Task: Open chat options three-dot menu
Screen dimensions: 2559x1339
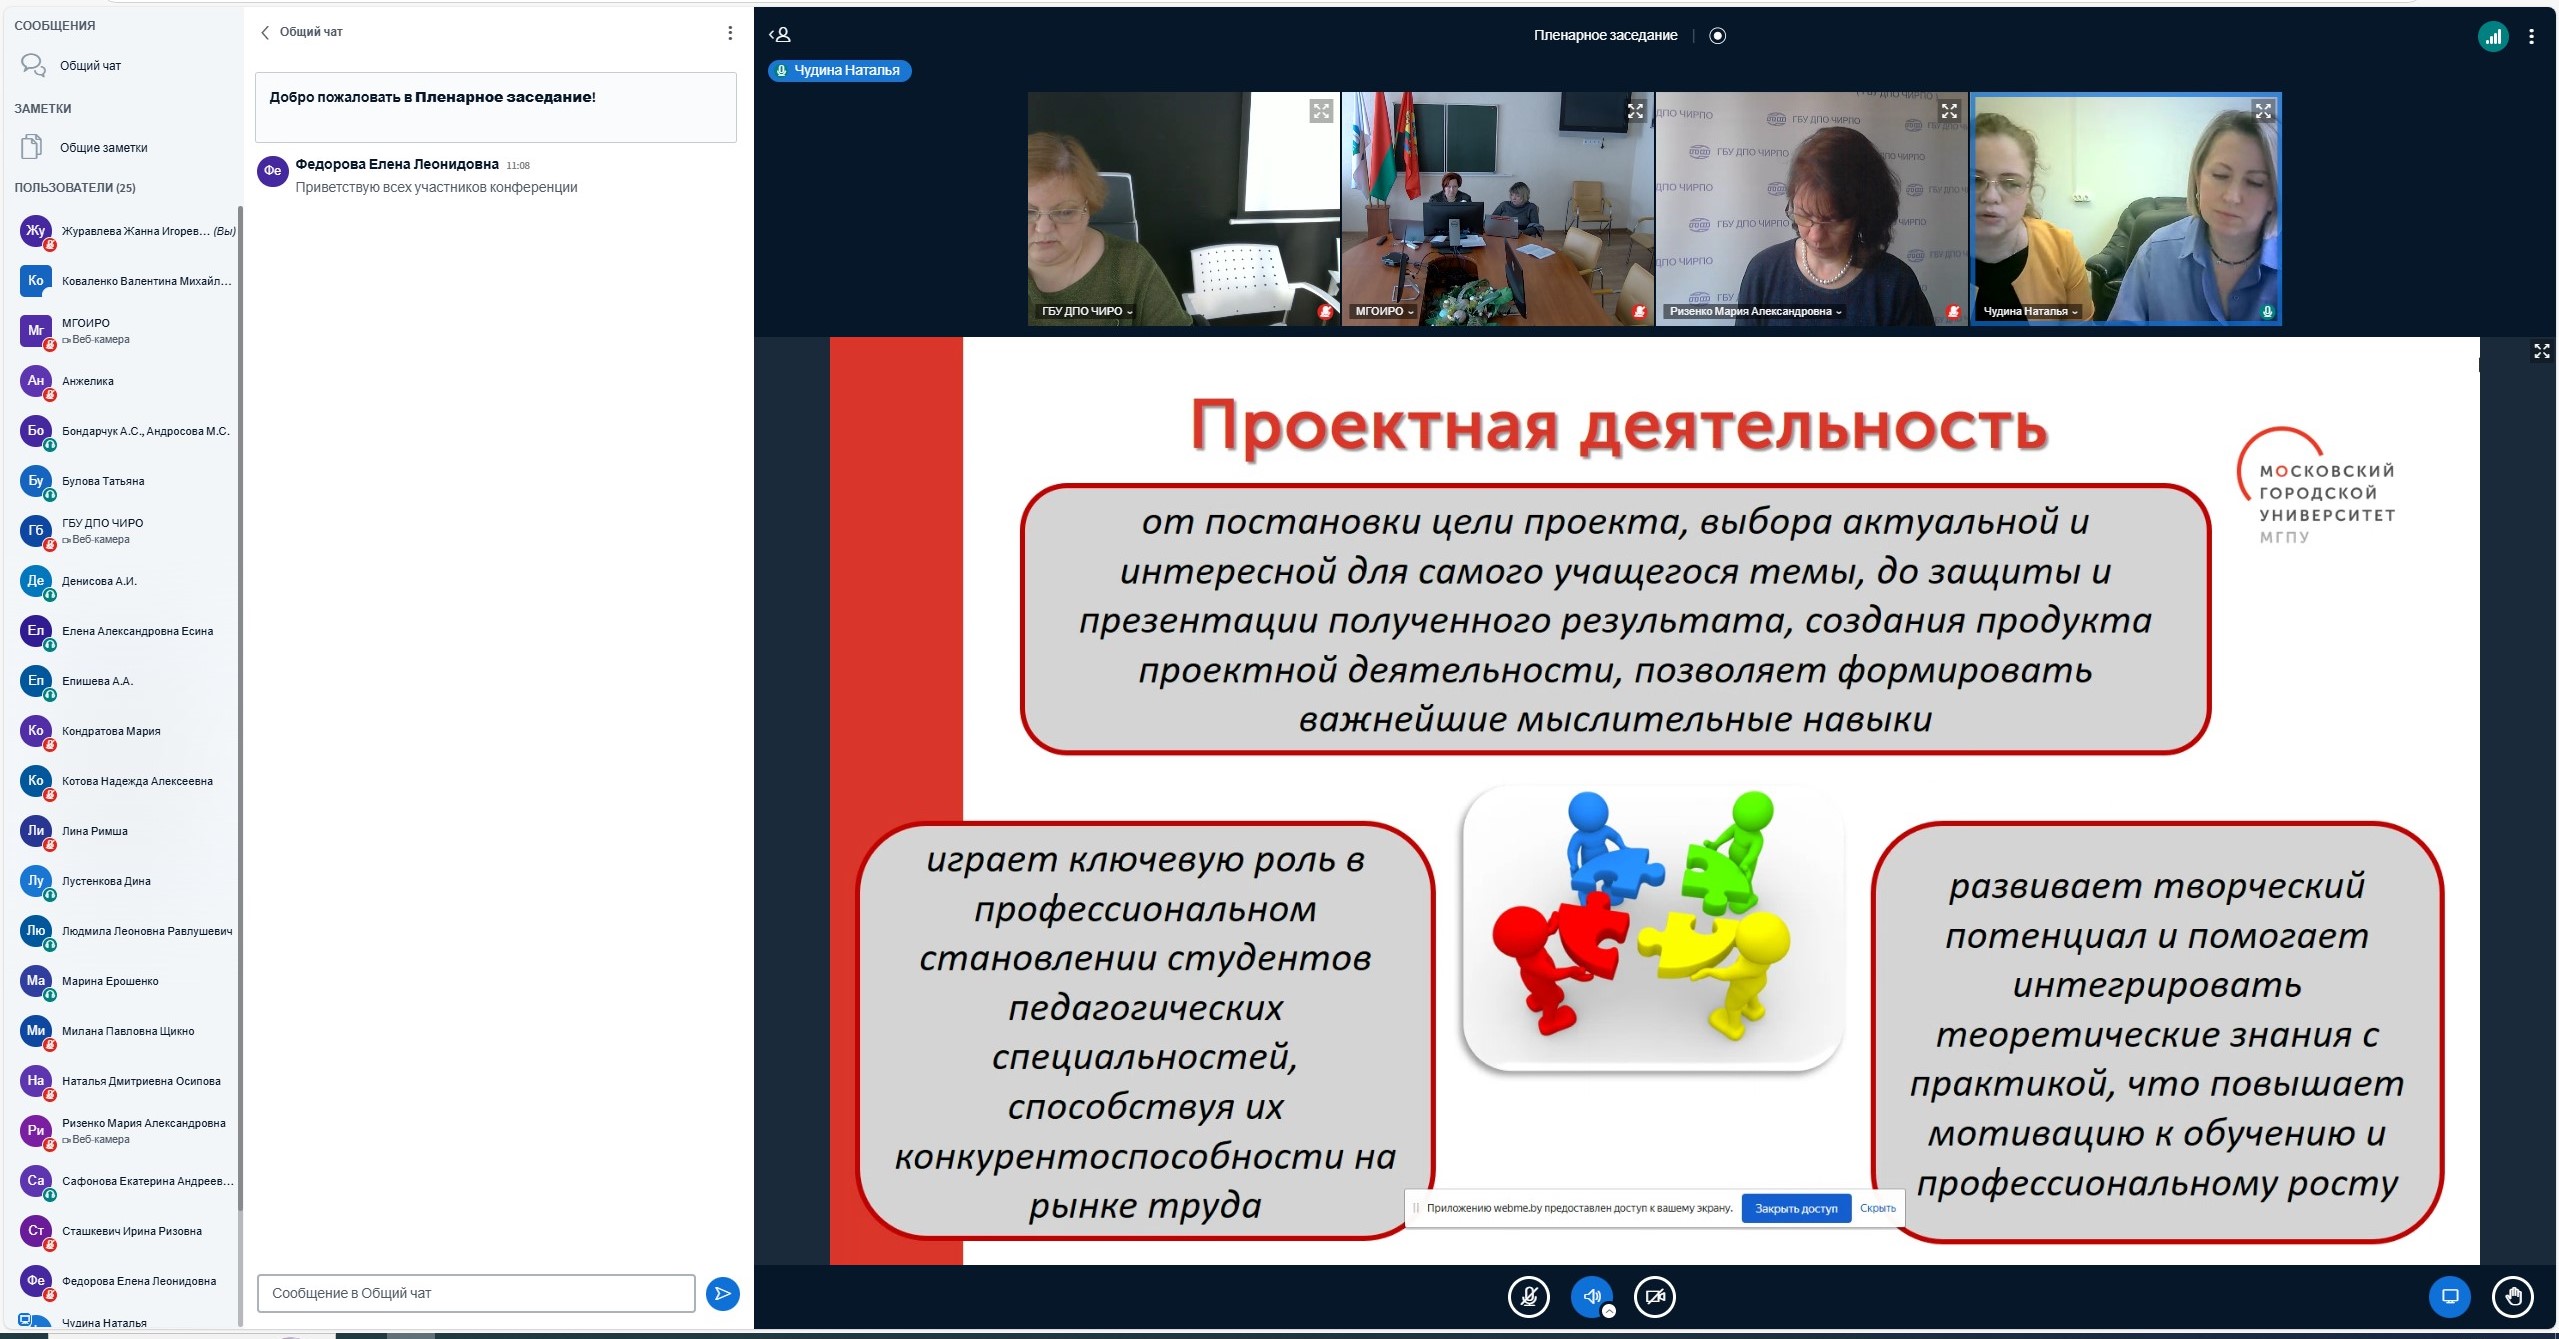Action: (730, 33)
